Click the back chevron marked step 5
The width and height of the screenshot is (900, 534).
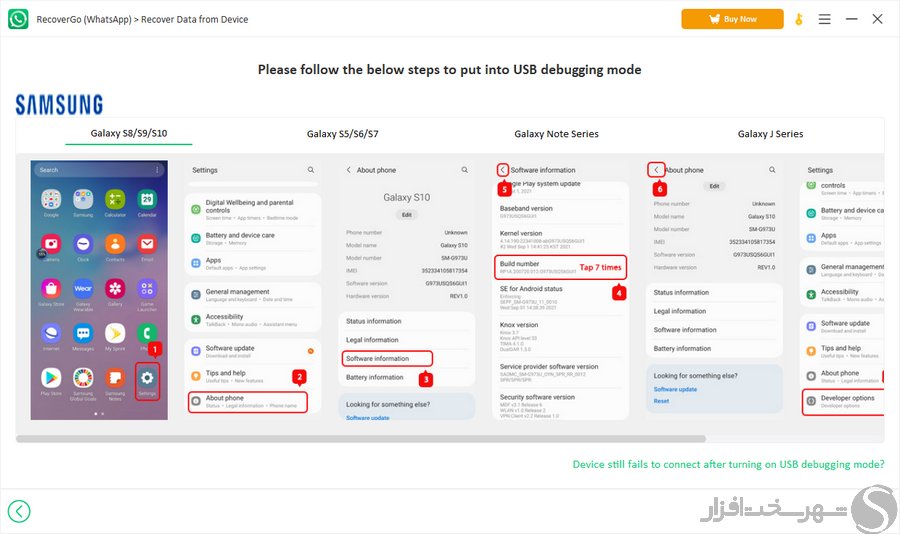pyautogui.click(x=502, y=170)
